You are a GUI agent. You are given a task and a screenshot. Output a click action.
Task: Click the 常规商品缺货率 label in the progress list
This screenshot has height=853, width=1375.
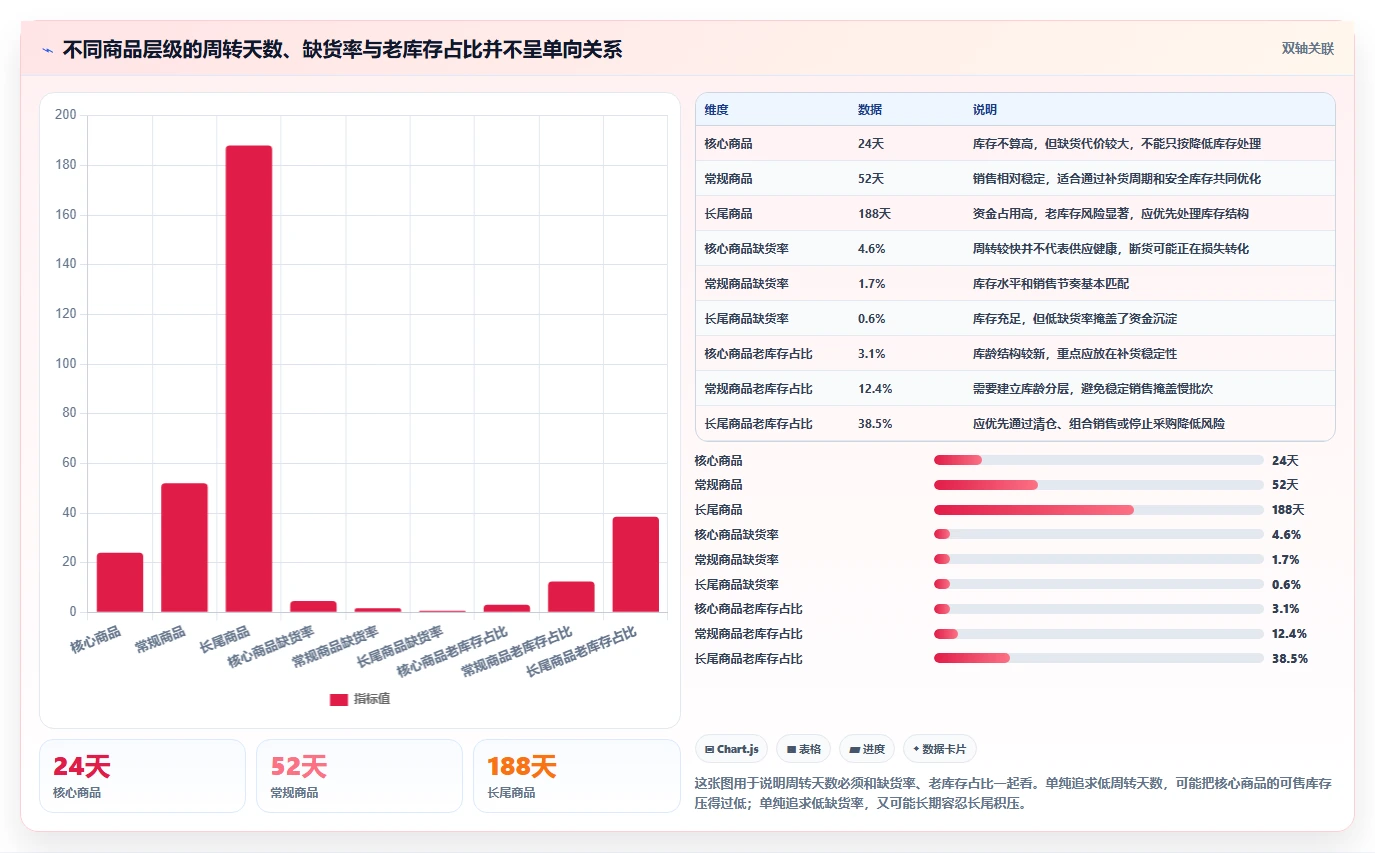pyautogui.click(x=736, y=560)
